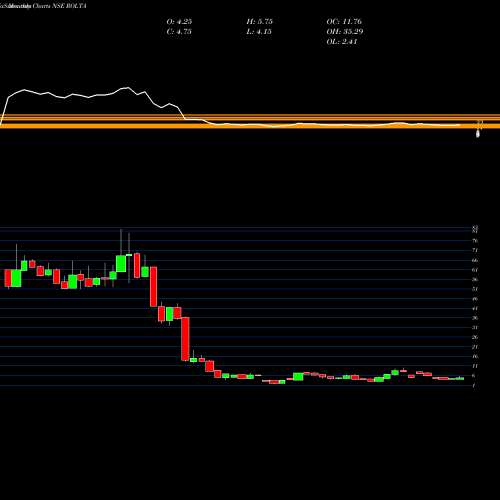Select the tall red candle falling below 21
500x500 pixels.
click(185, 339)
